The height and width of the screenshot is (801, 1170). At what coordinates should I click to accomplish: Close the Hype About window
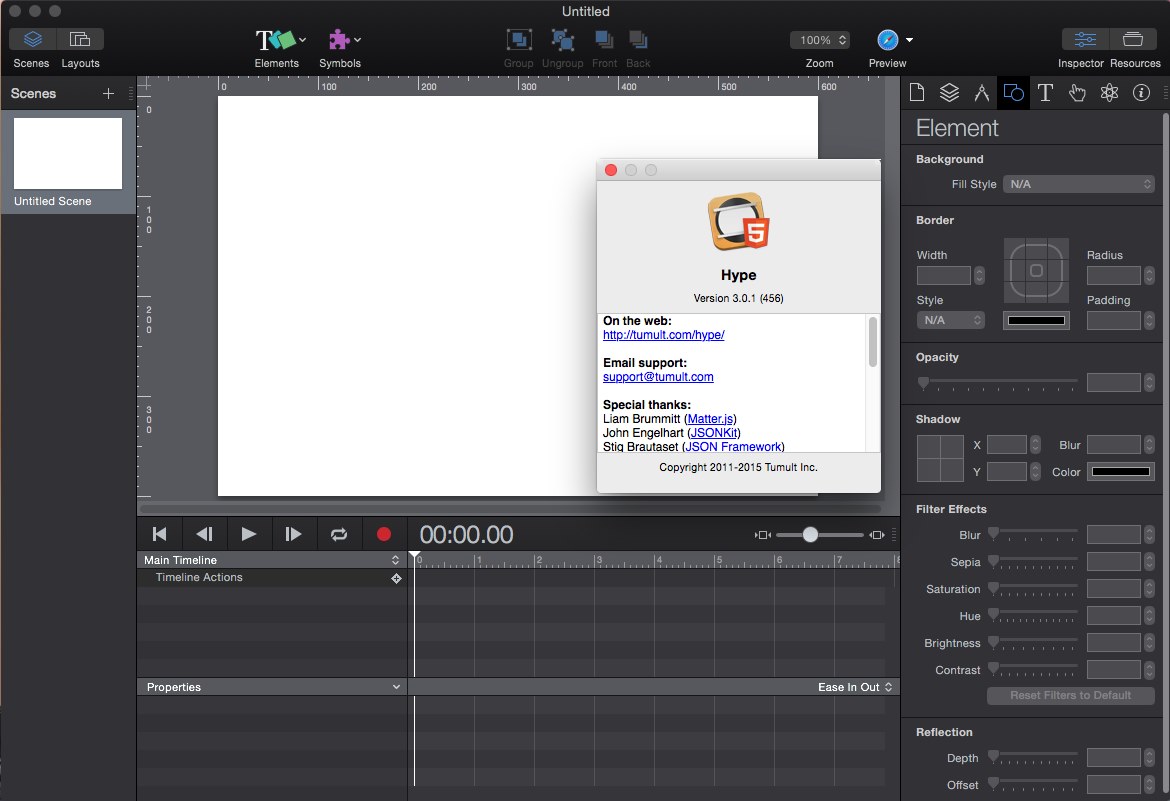tap(610, 170)
